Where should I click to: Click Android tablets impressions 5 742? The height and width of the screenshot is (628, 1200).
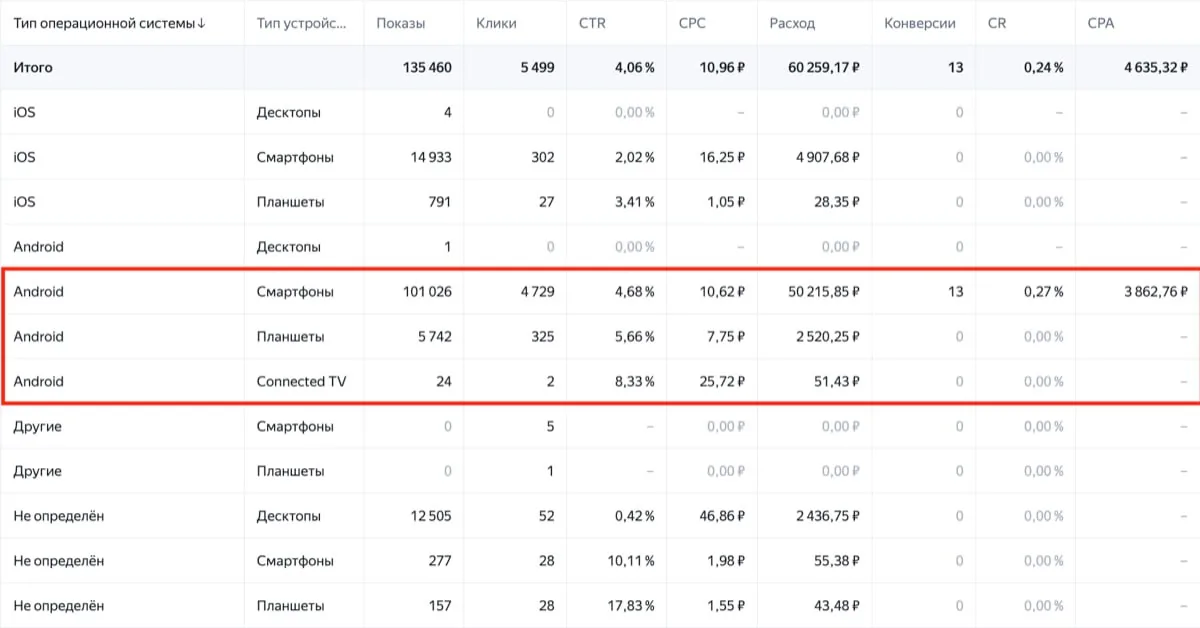(435, 337)
